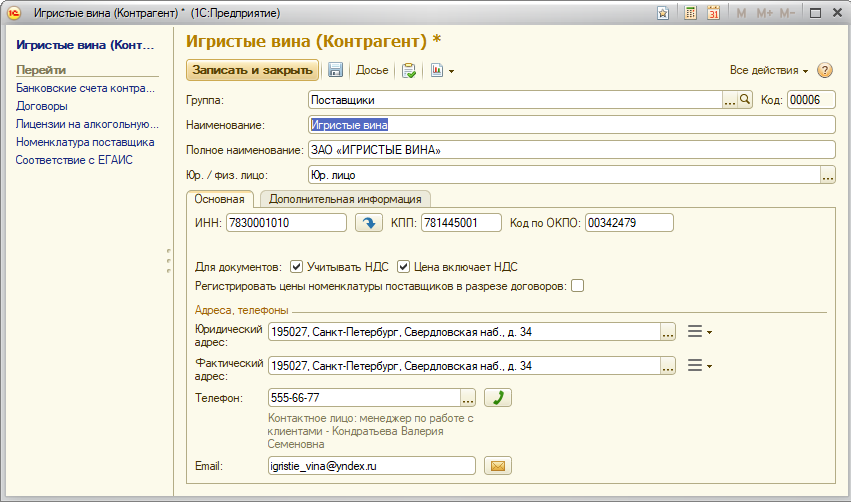The height and width of the screenshot is (502, 851).
Task: Open Номенклатура поставщика link
Action: 85,142
